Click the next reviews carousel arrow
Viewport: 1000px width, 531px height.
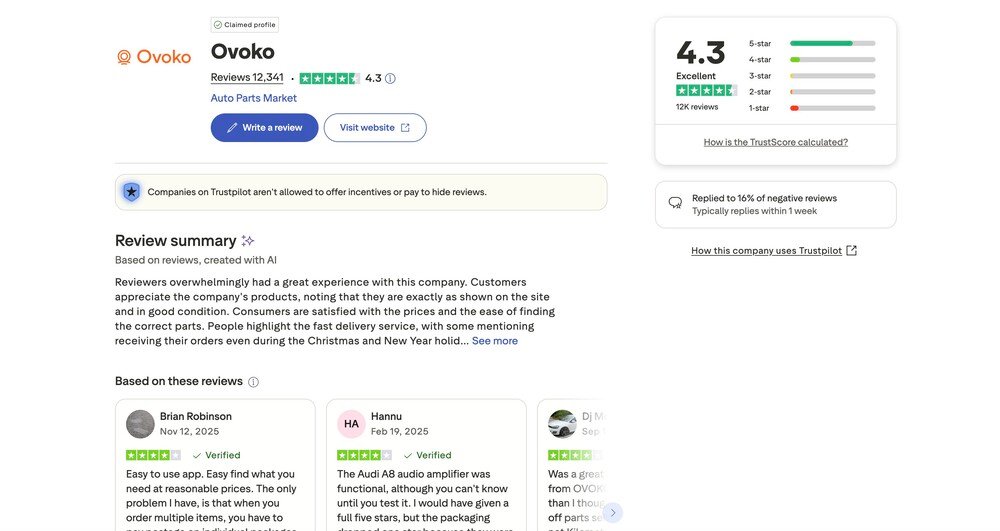tap(613, 513)
